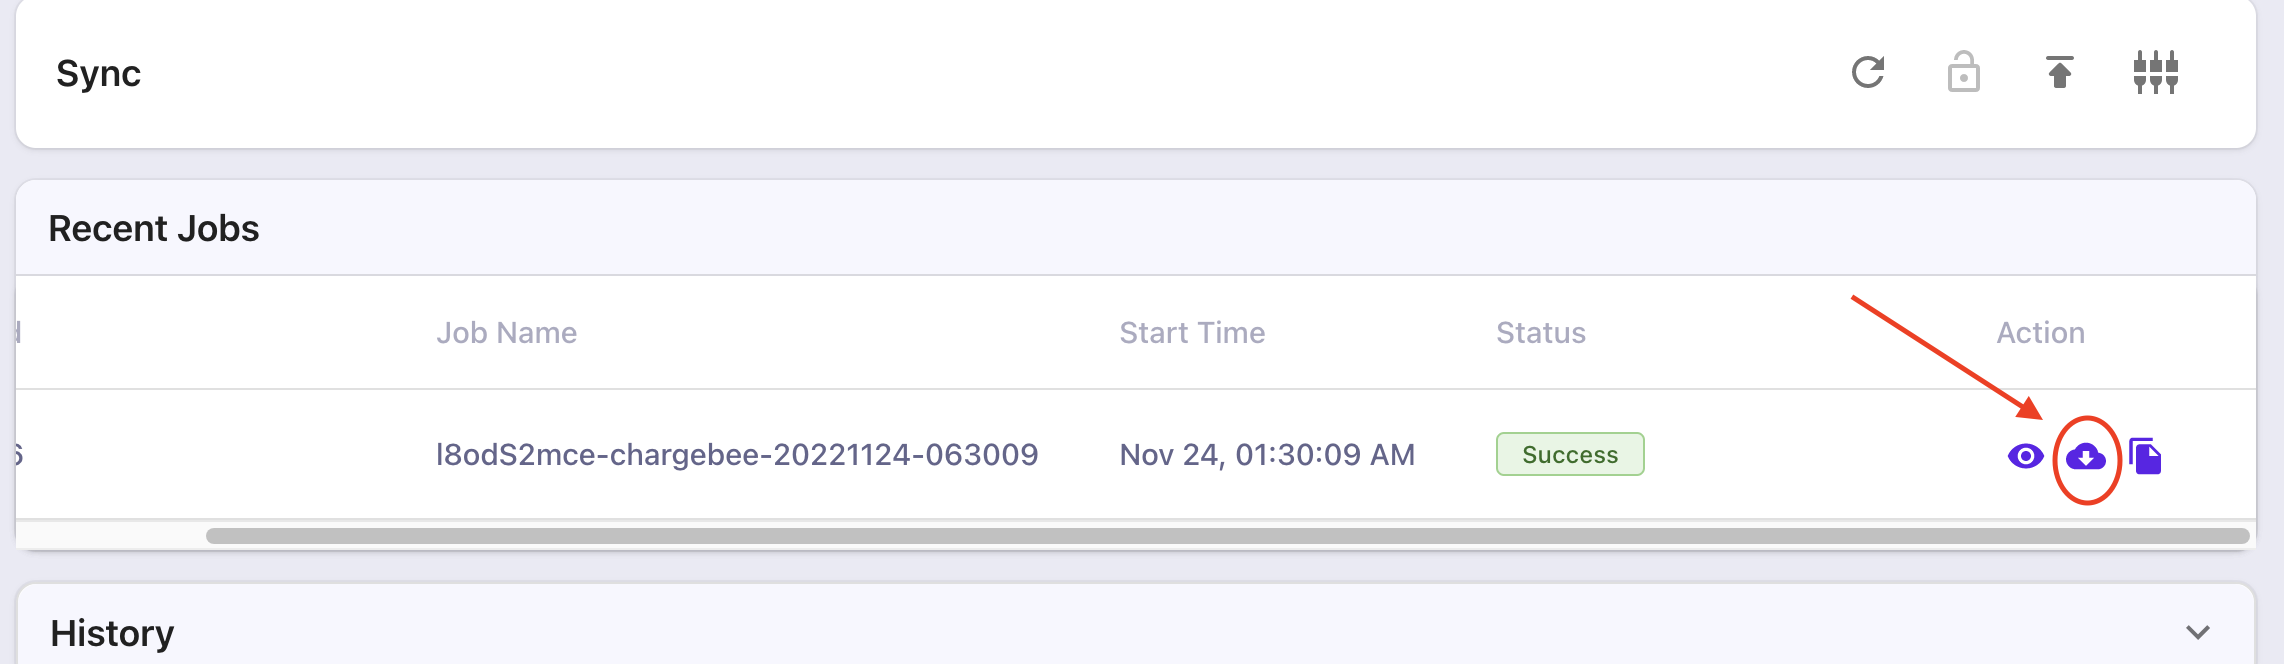View job details with the eye icon

2025,456
